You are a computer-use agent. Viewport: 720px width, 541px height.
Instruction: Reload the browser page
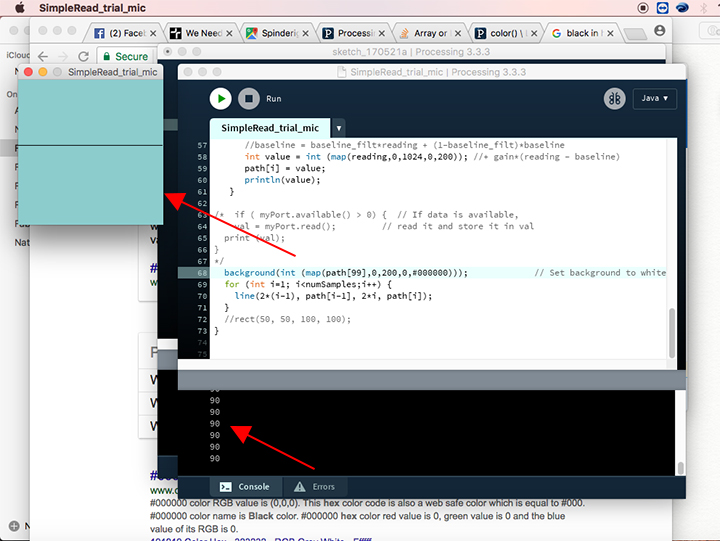[x=83, y=56]
